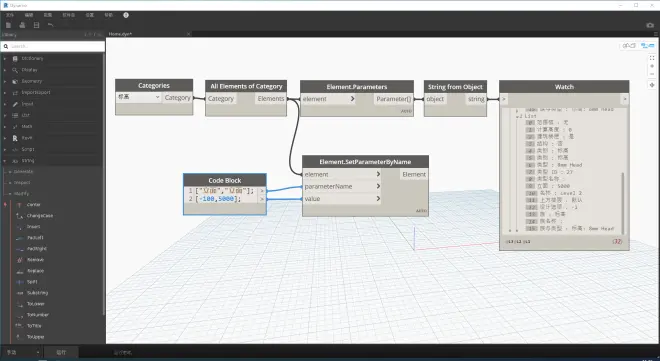Click the Open file icon in toolbar

pos(22,25)
